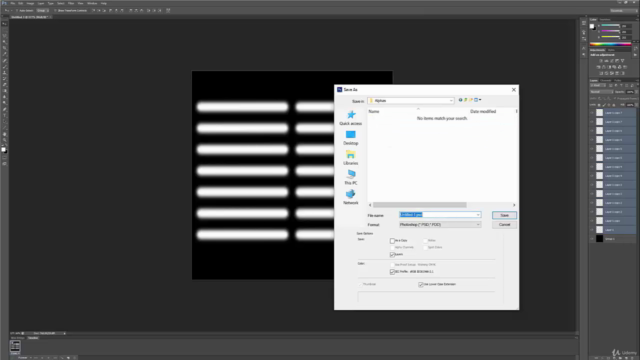Go up one folder level in Save As
The height and width of the screenshot is (360, 640).
[x=465, y=100]
